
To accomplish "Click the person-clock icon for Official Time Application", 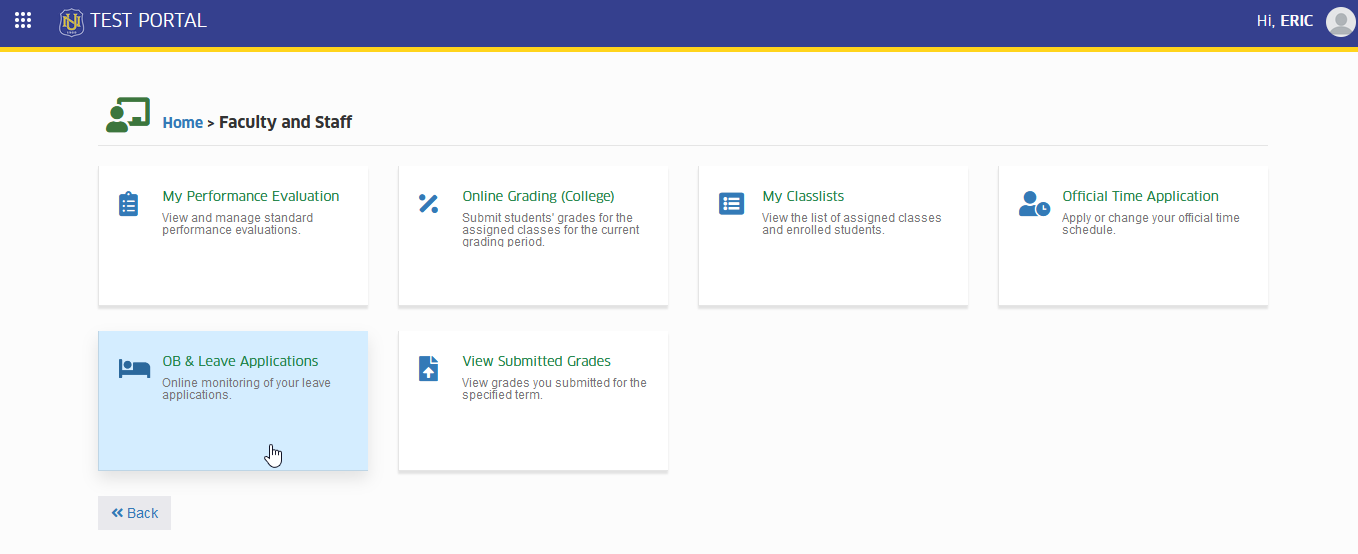I will pos(1034,203).
